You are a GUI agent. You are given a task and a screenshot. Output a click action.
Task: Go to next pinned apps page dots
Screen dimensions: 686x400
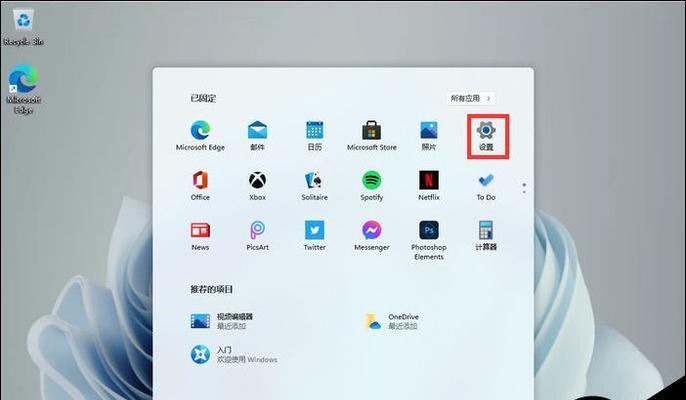[x=524, y=189]
